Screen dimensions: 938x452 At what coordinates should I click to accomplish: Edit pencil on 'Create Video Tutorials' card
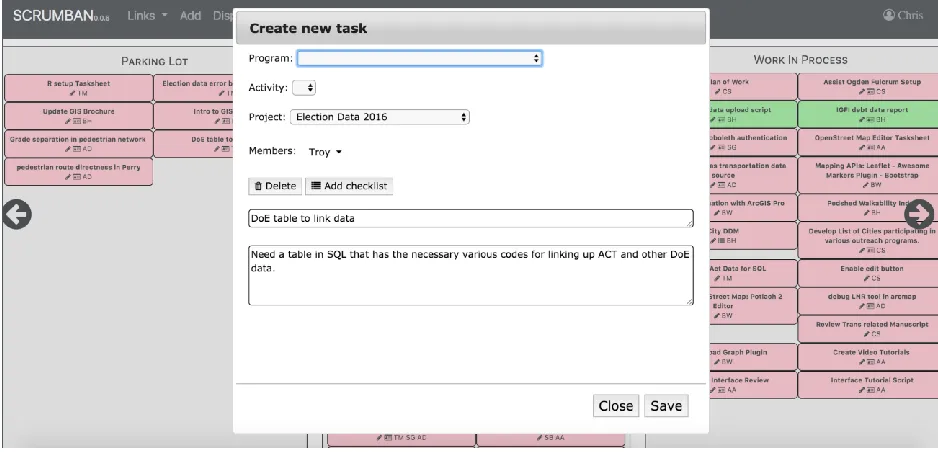click(x=861, y=362)
